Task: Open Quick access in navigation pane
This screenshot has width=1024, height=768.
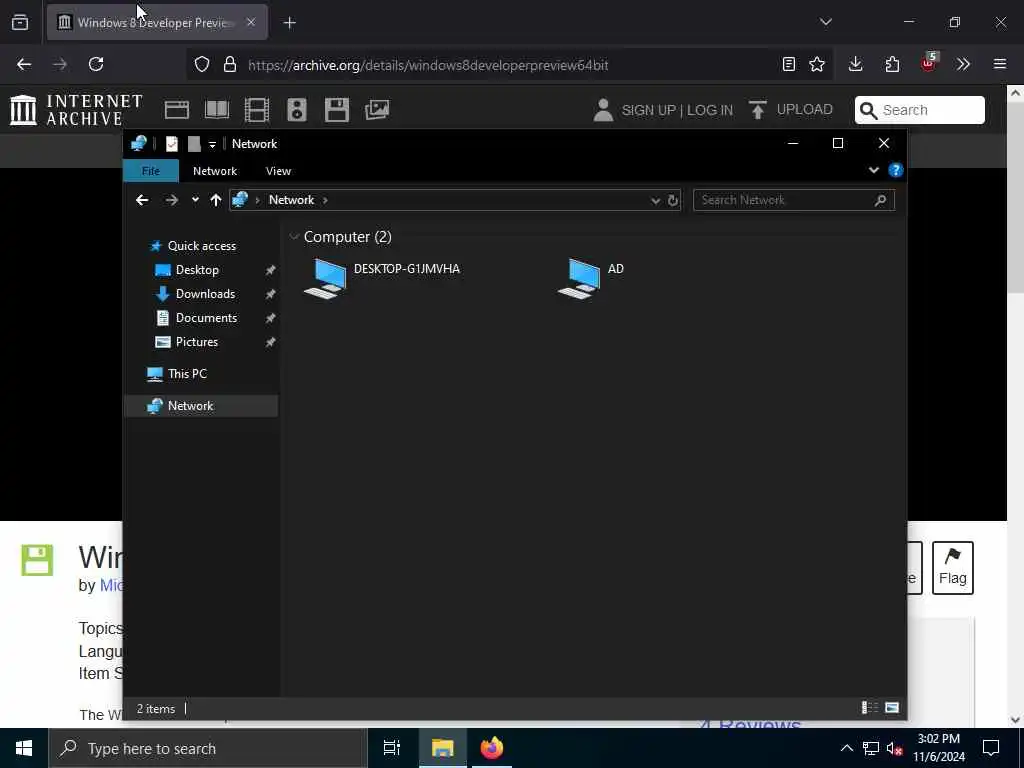Action: click(x=202, y=246)
